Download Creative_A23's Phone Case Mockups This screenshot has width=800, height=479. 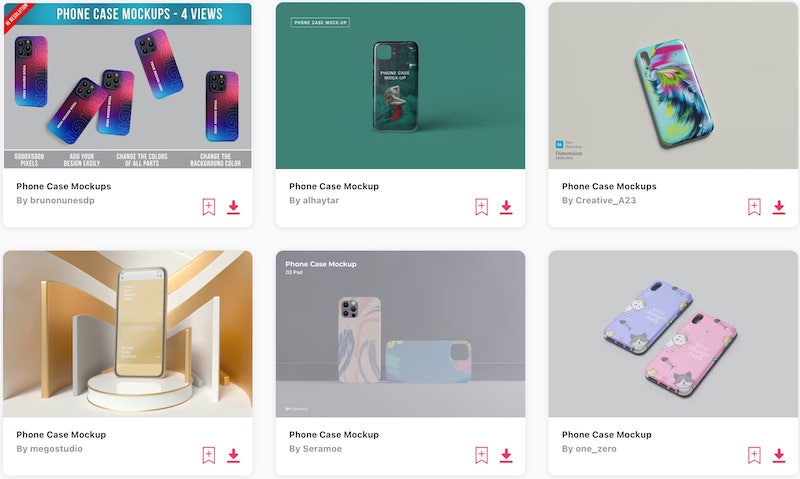(779, 207)
